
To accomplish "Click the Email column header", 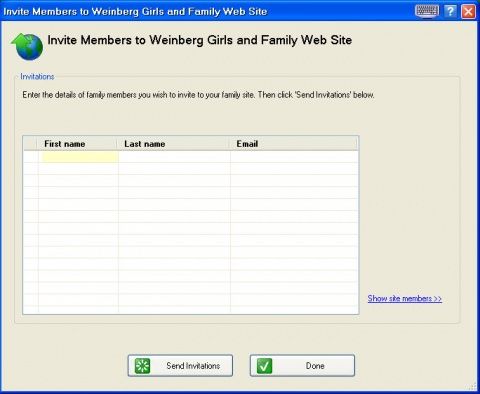I will click(x=293, y=144).
